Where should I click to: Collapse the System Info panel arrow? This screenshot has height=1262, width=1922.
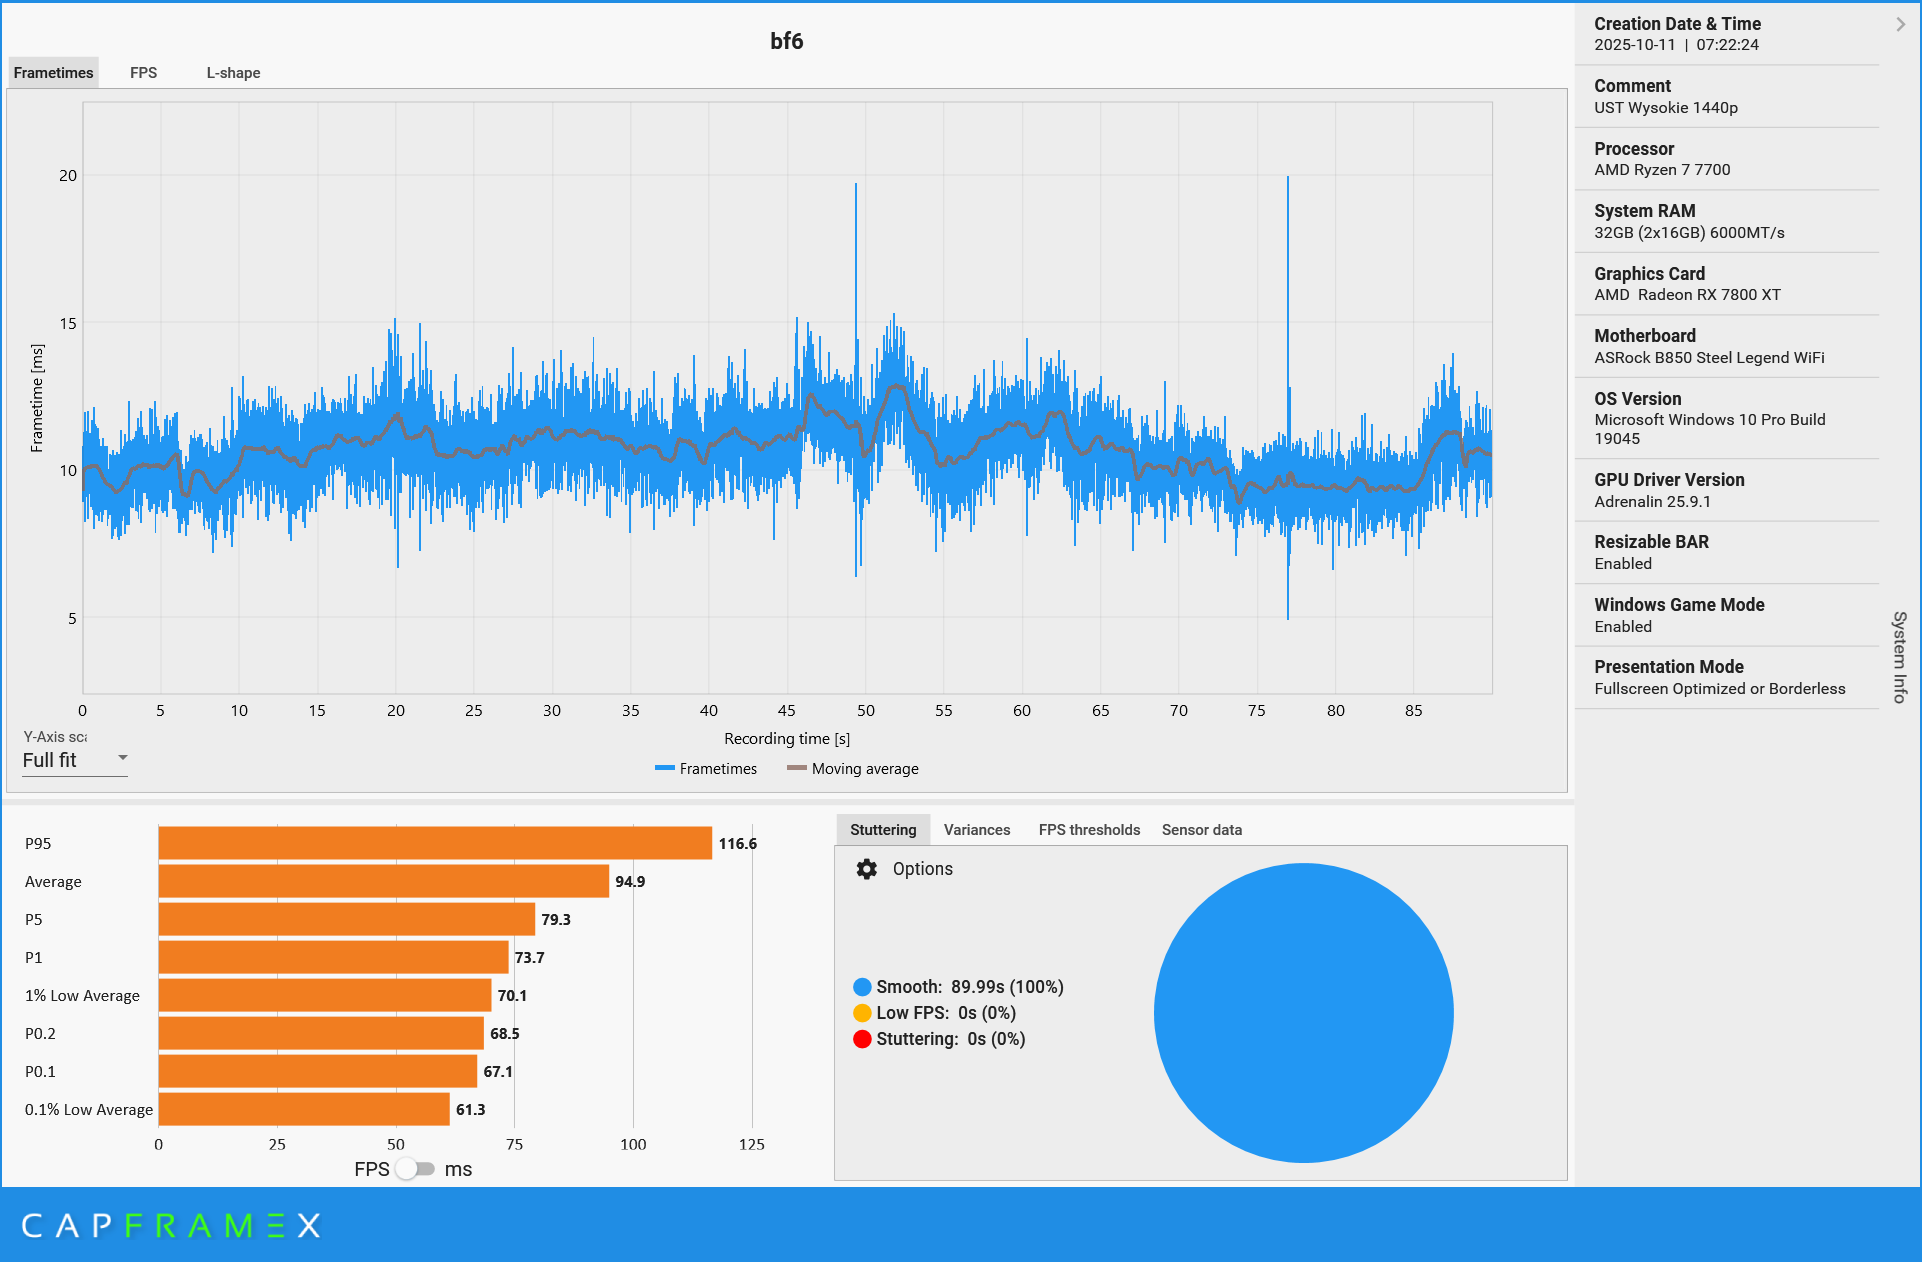(x=1900, y=24)
